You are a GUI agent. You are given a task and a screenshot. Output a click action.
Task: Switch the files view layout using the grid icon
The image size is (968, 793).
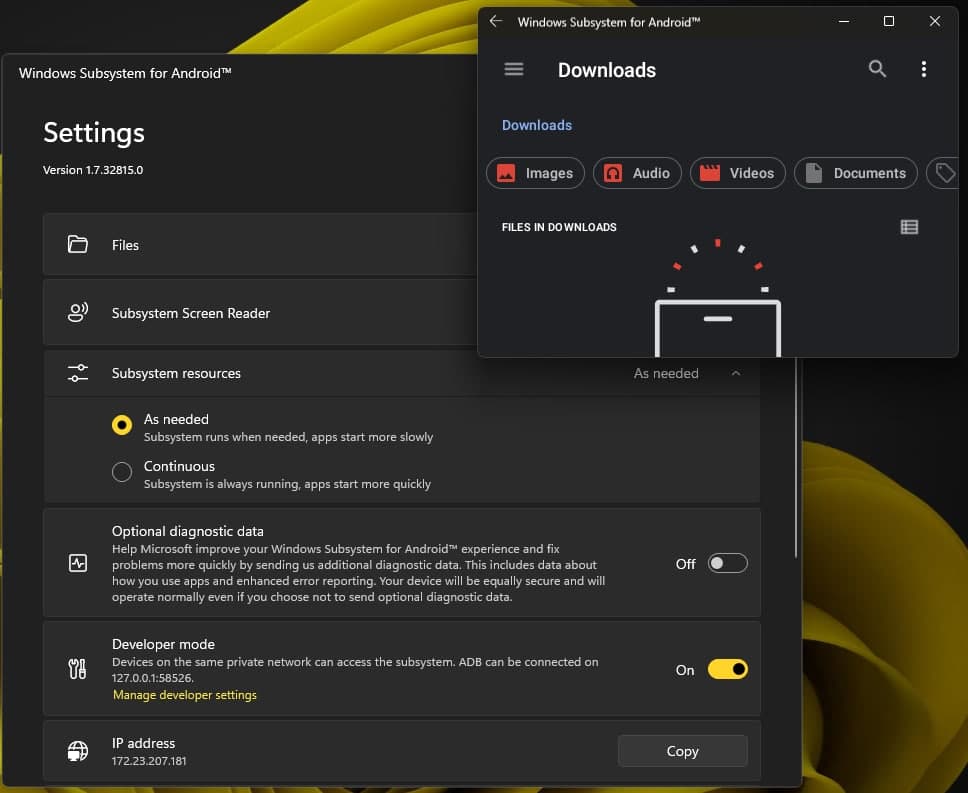coord(909,227)
